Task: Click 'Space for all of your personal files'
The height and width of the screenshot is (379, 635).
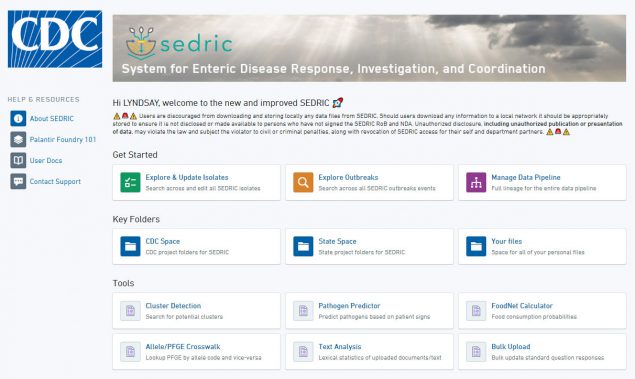Action: pos(538,252)
